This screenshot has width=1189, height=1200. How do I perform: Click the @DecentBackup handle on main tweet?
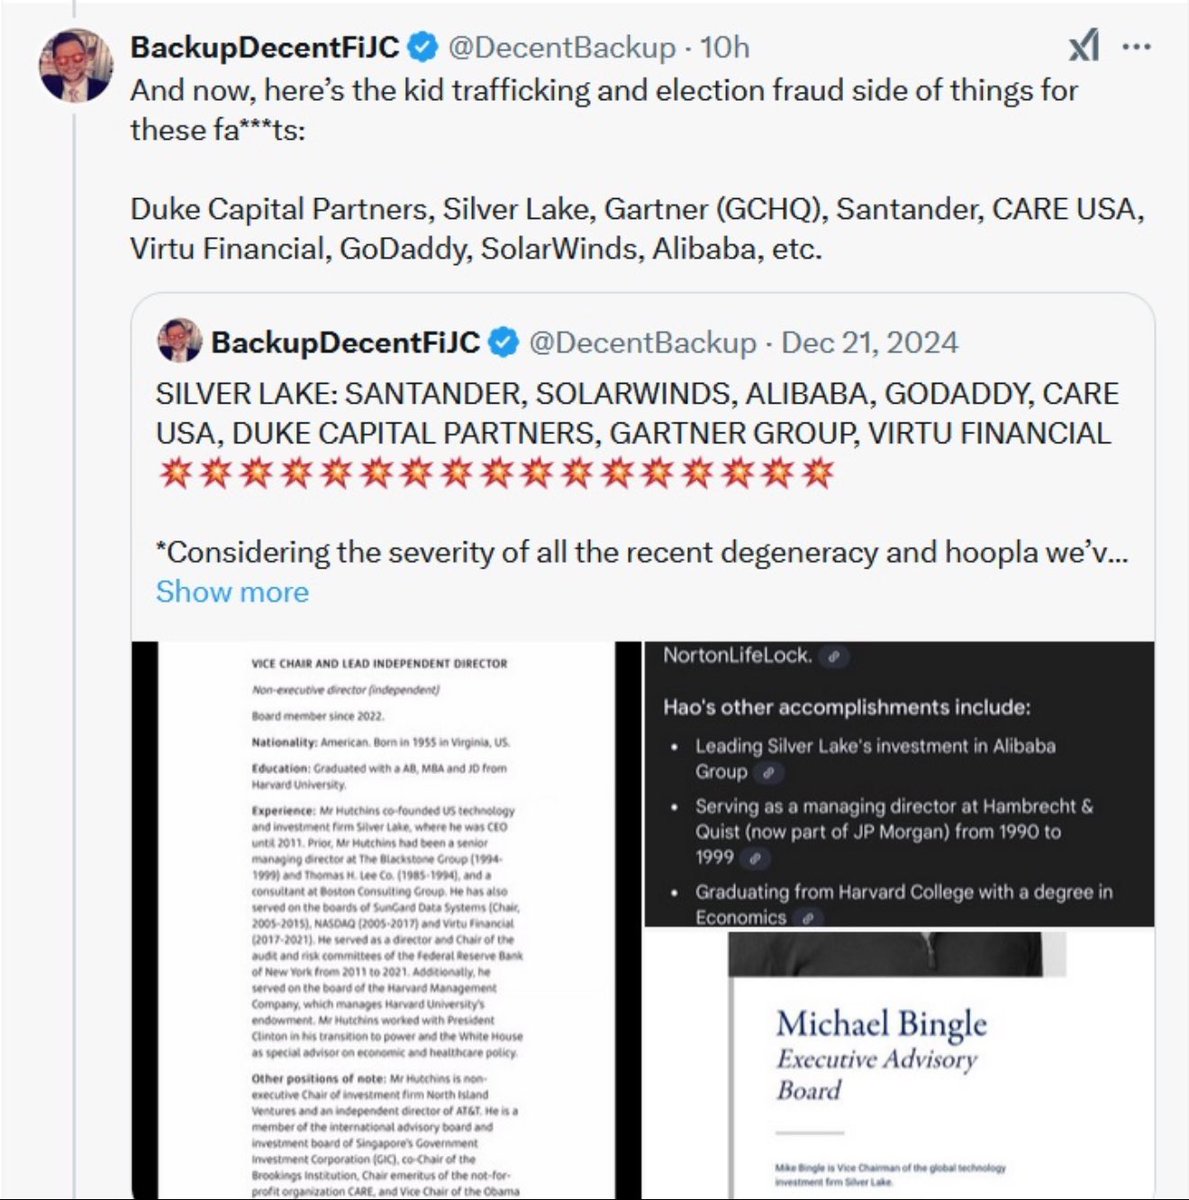[561, 47]
